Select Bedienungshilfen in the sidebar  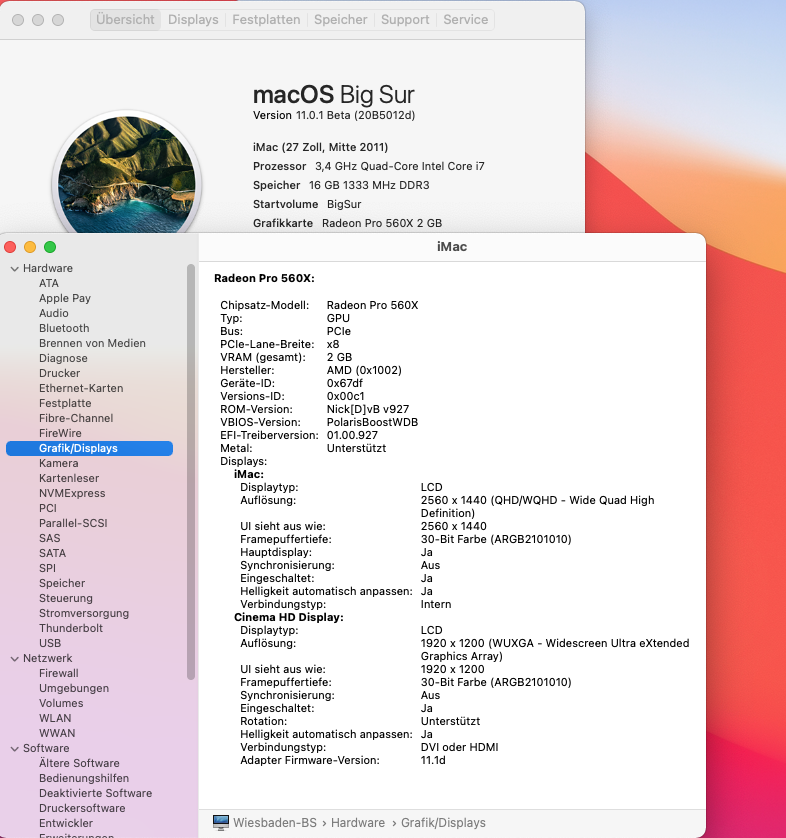pyautogui.click(x=83, y=778)
